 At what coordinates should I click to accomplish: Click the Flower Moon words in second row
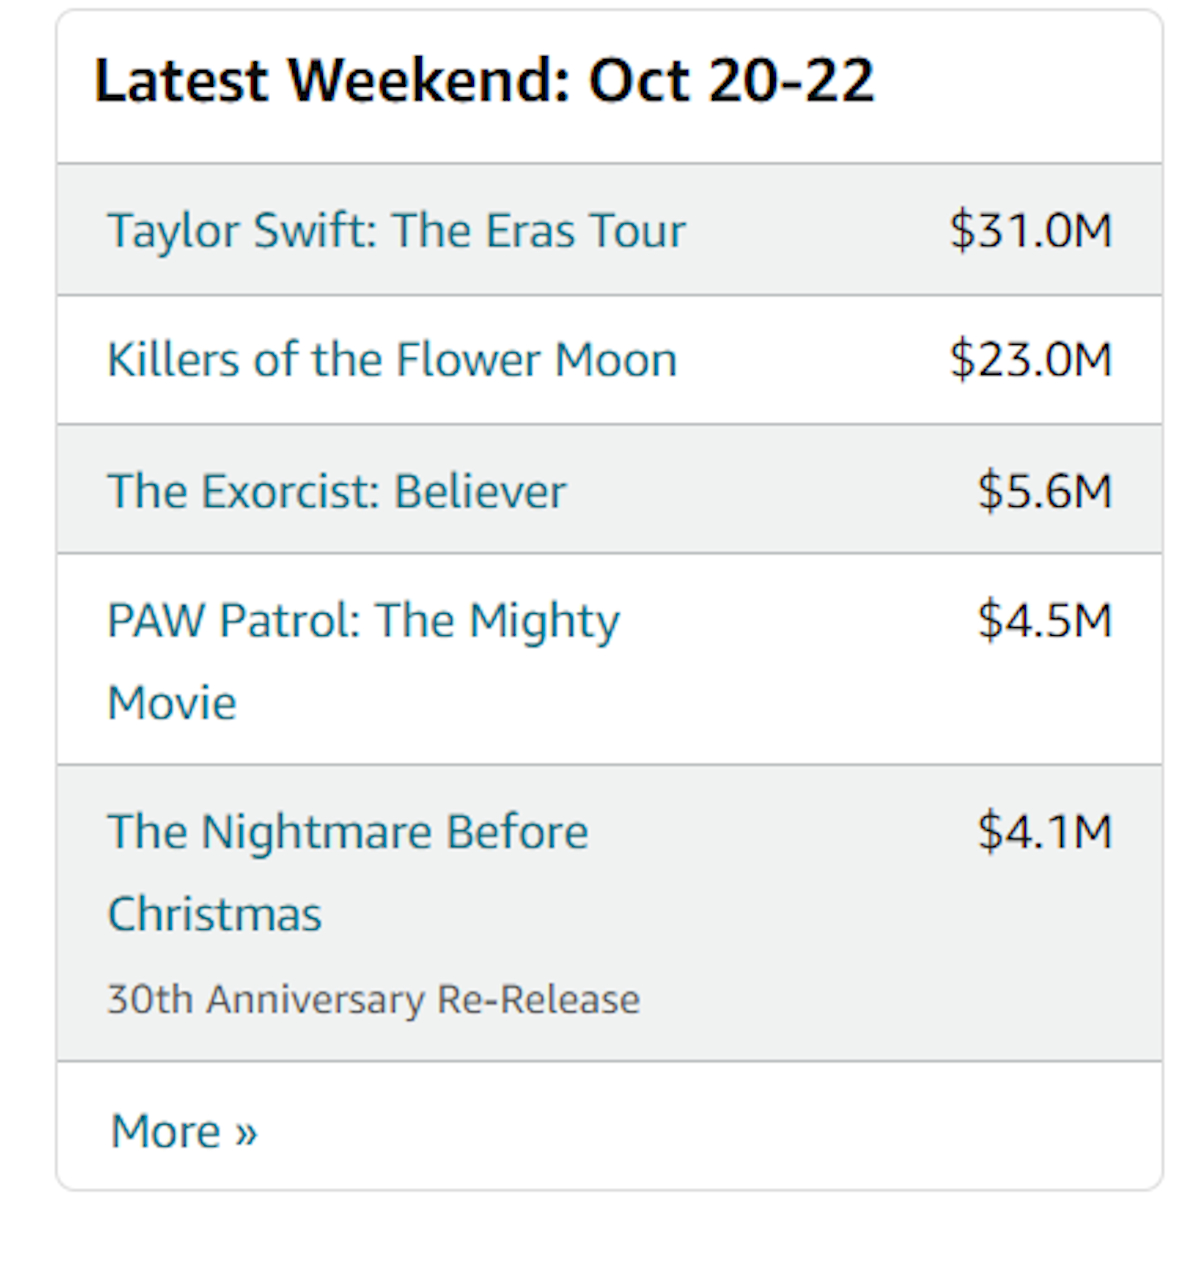(x=536, y=360)
